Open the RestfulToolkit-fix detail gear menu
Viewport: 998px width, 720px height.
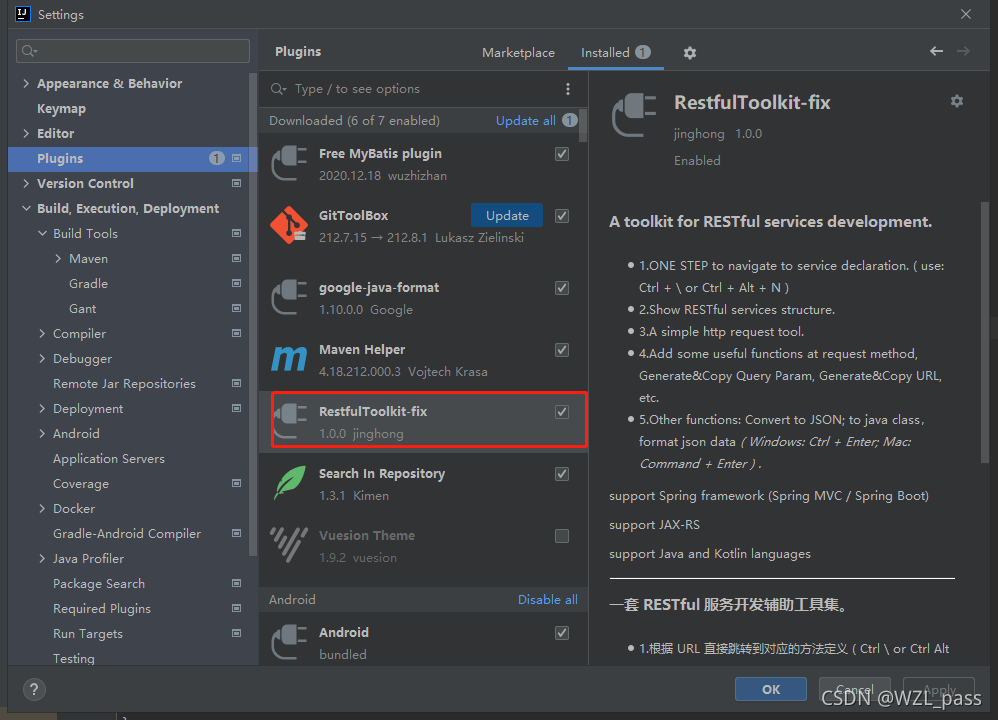coord(957,101)
